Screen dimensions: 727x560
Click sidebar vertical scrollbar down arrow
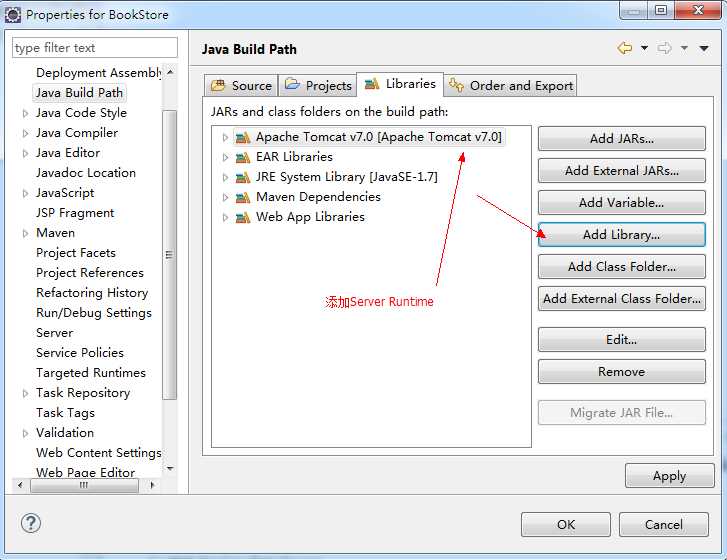click(x=170, y=469)
